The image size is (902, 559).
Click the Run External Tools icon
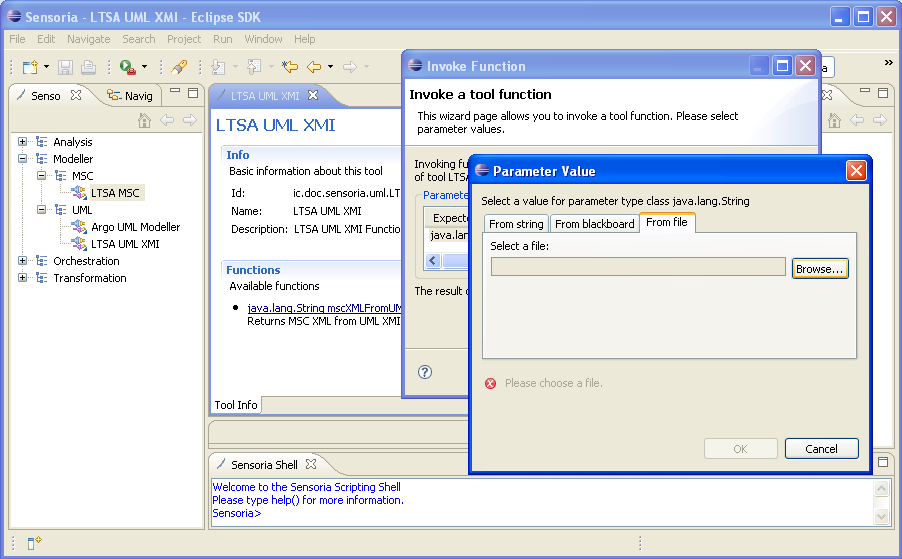point(127,67)
